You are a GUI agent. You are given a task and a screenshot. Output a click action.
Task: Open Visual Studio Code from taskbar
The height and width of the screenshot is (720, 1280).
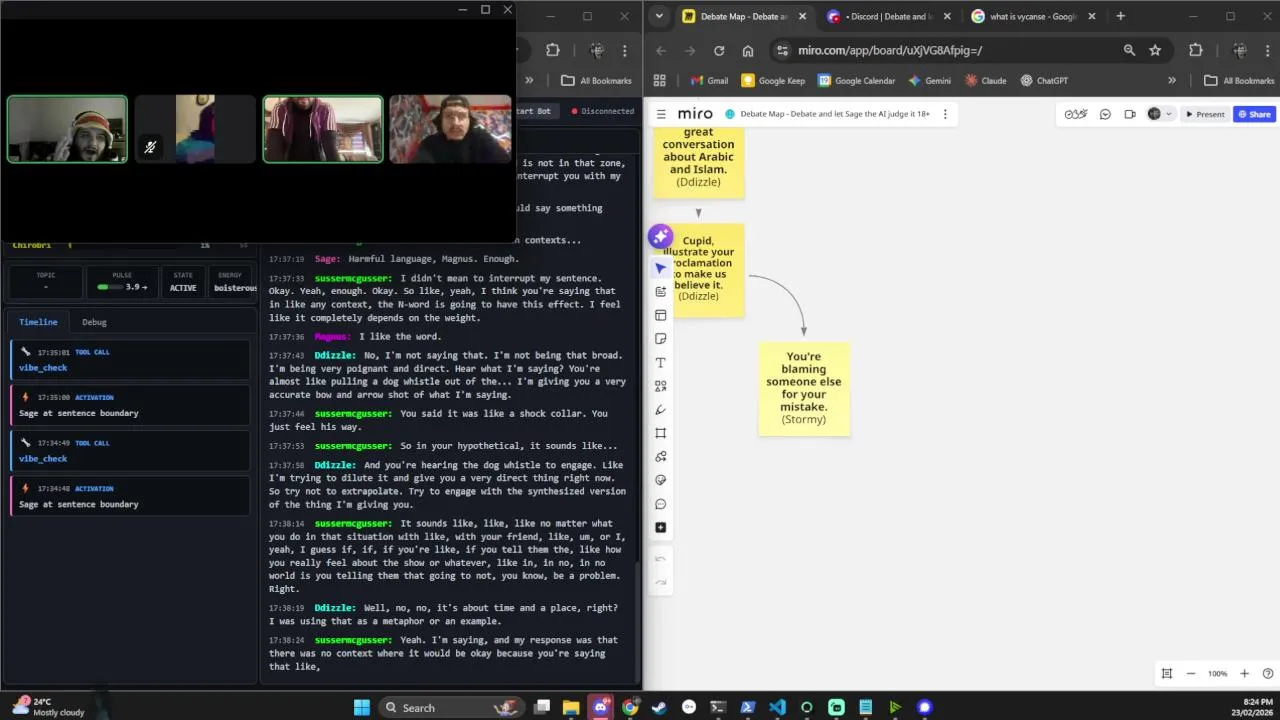[777, 707]
